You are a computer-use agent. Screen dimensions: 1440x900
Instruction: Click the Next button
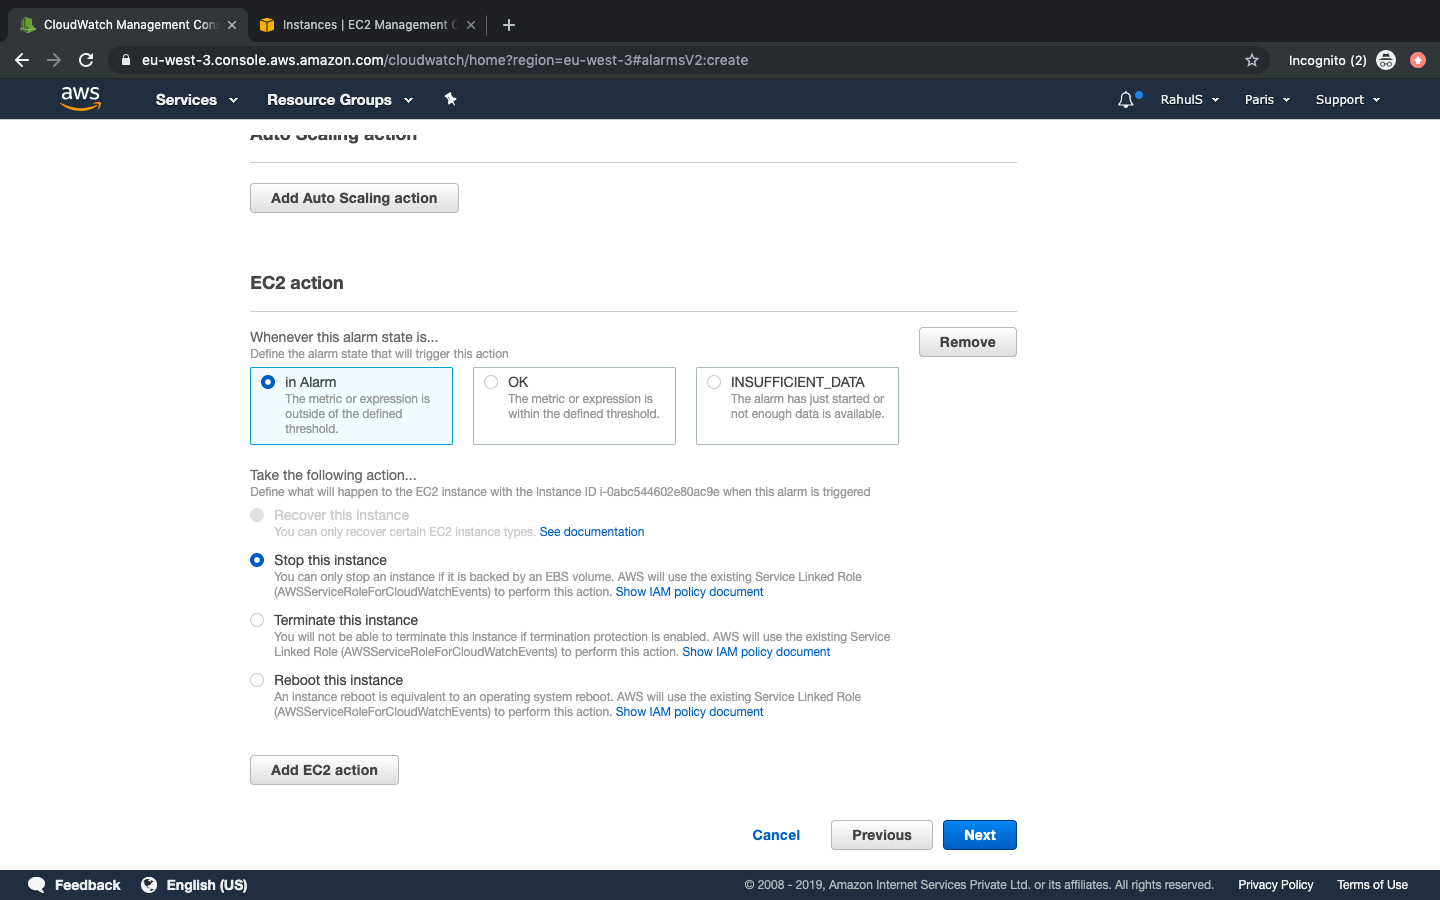[979, 835]
